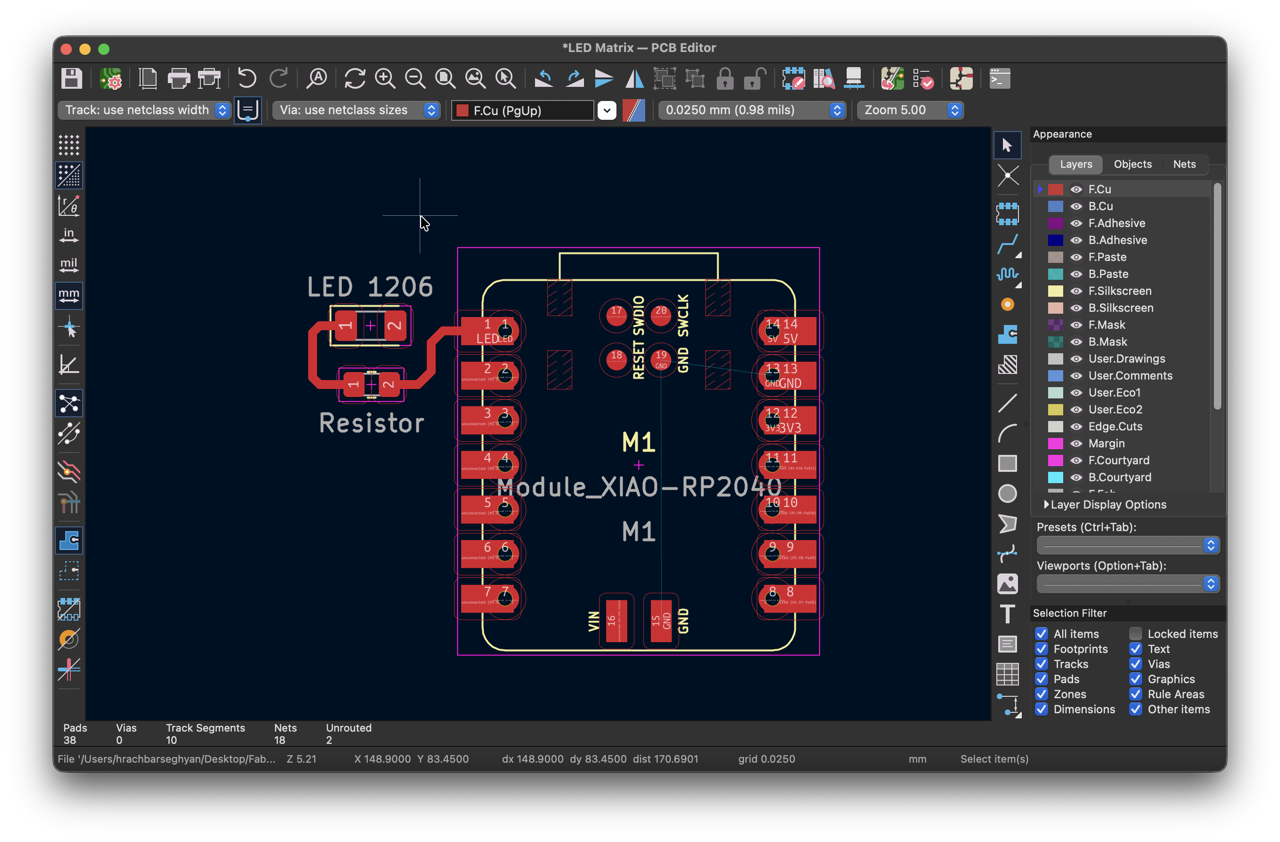1280x842 pixels.
Task: Hide the B.Cu layer with its eye icon
Action: click(1077, 206)
